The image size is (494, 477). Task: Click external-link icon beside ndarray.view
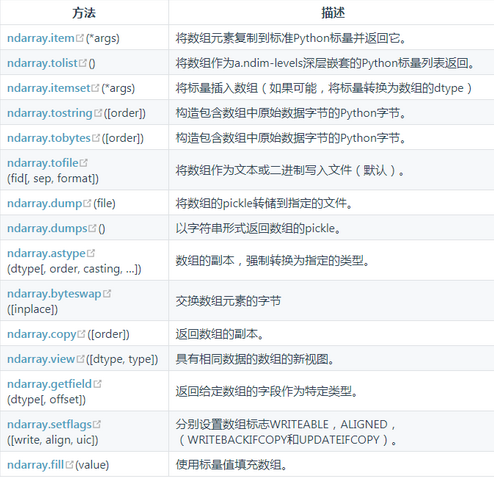tap(80, 359)
